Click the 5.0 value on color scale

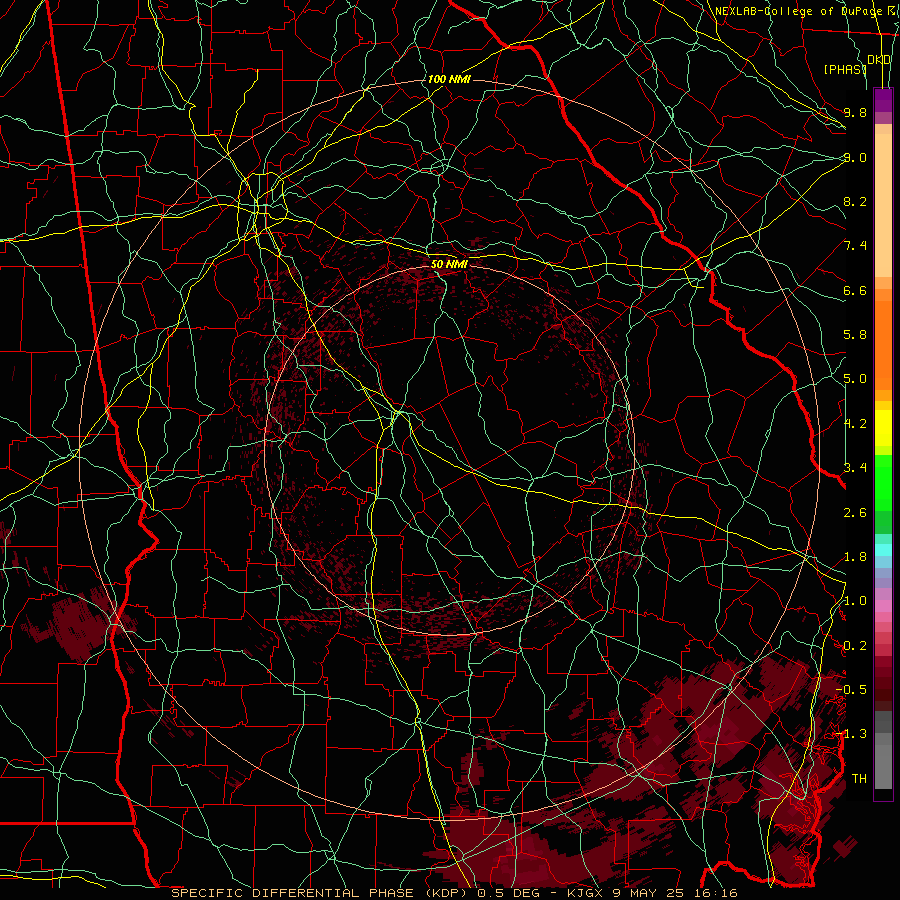[x=855, y=379]
